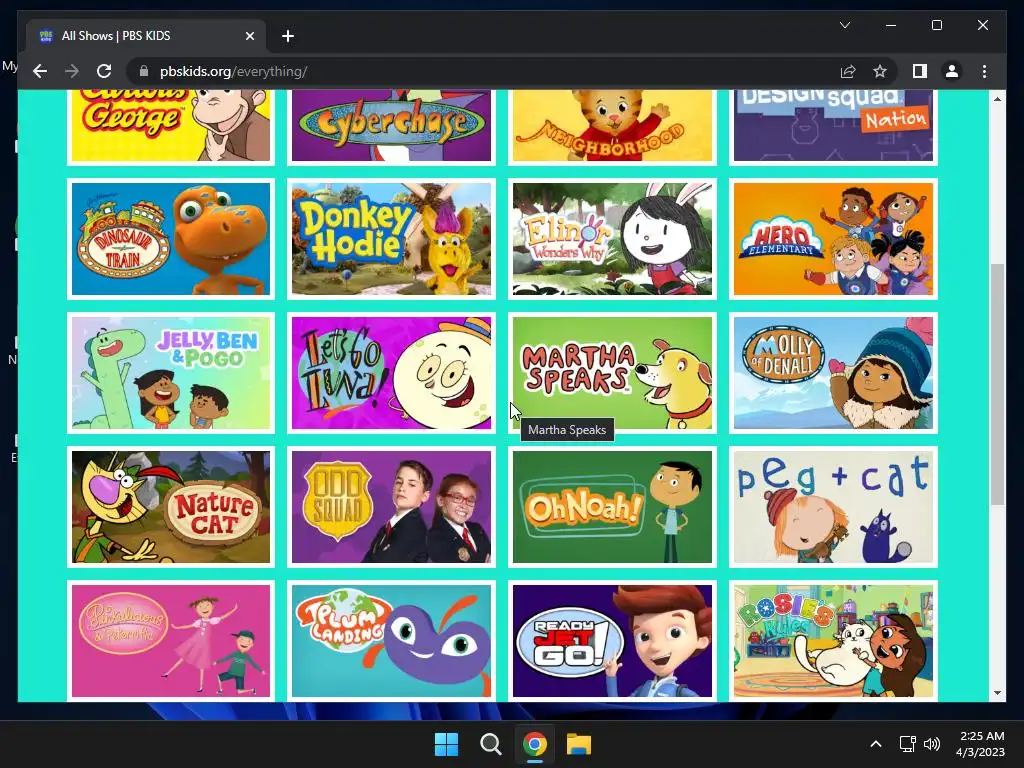Open Dinosaur Train show
This screenshot has width=1024, height=768.
pyautogui.click(x=170, y=239)
